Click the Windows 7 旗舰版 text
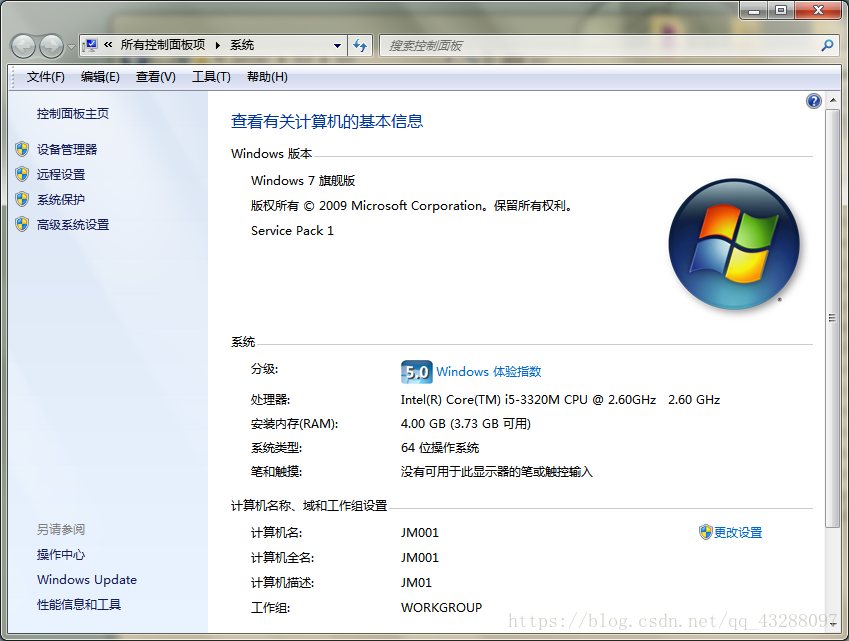Image resolution: width=849 pixels, height=641 pixels. point(303,181)
